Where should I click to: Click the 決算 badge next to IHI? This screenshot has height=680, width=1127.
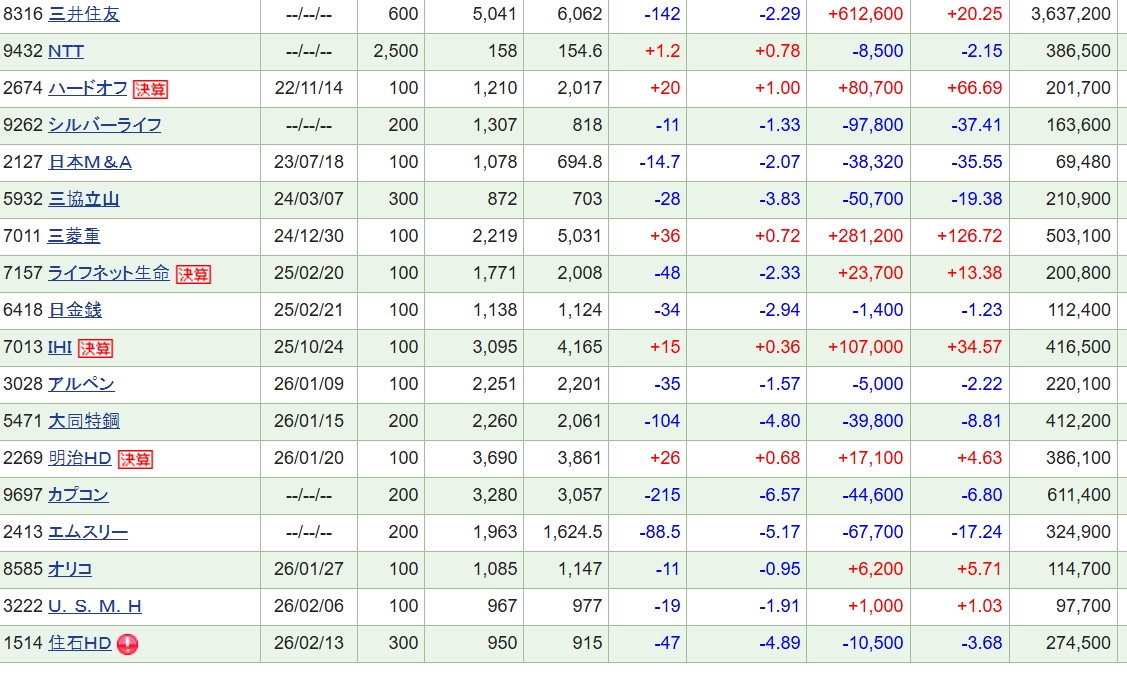pos(96,348)
